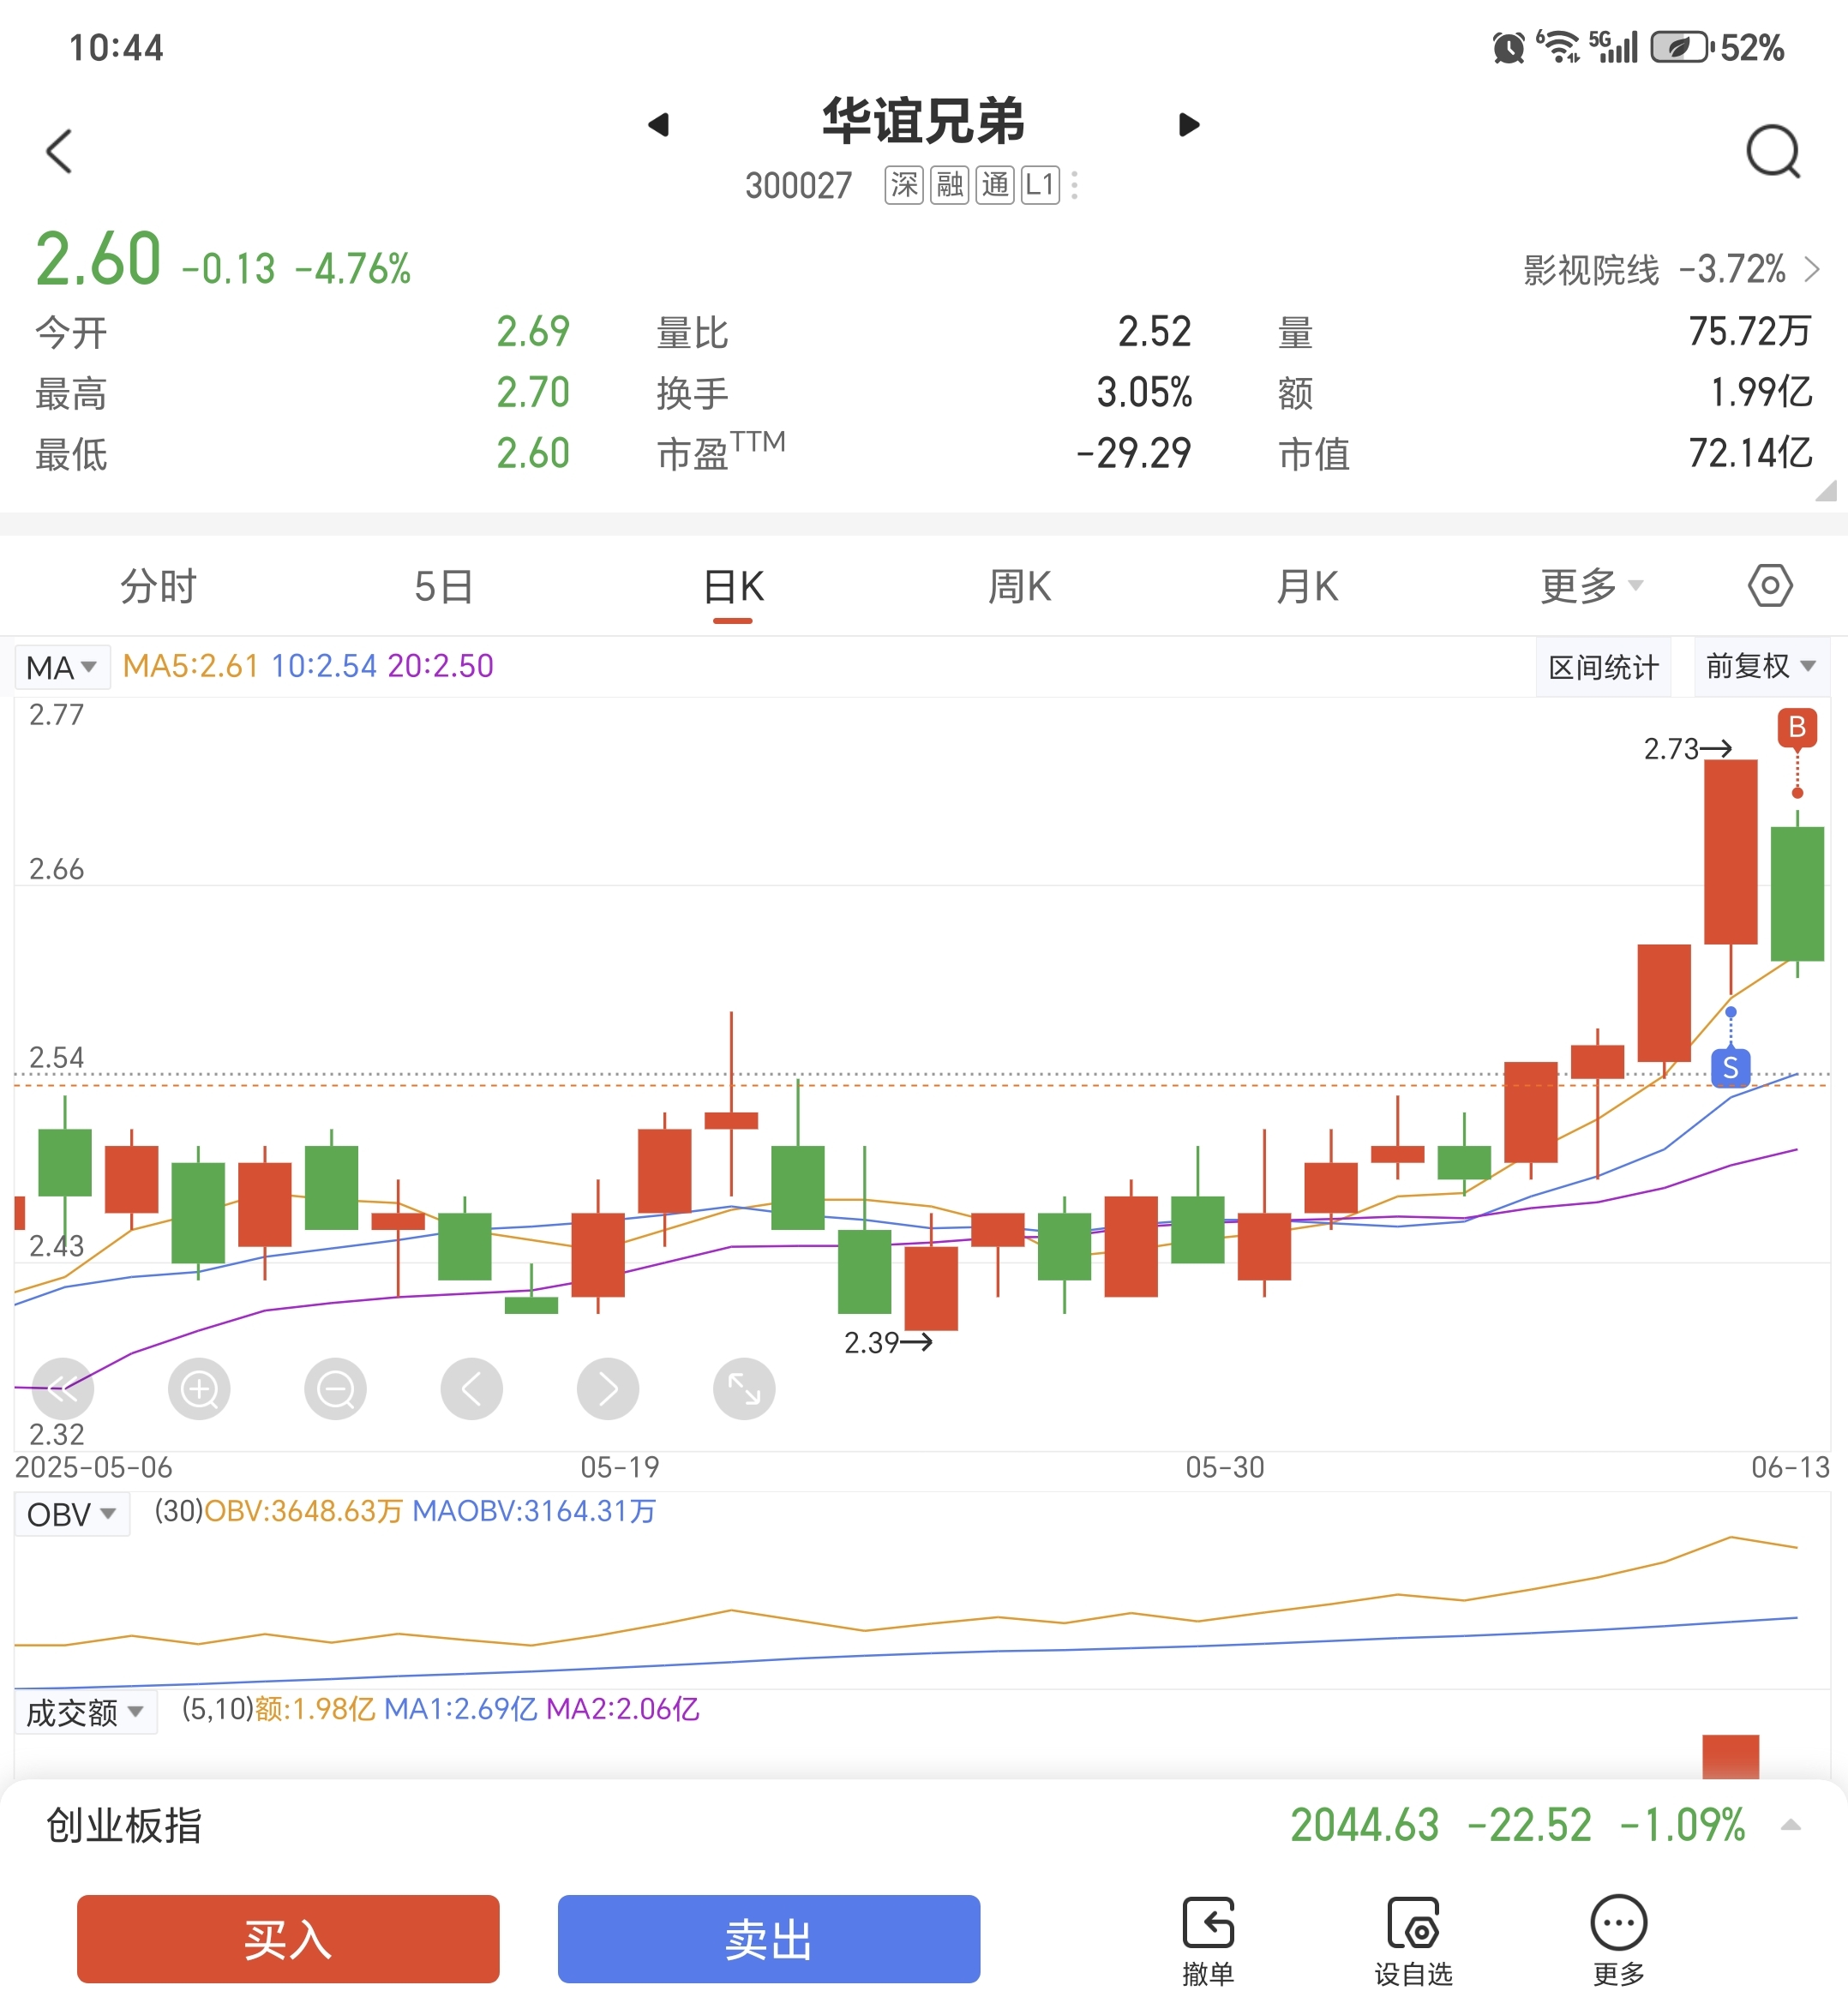This screenshot has width=1848, height=2009.
Task: Go back with the left arrow
Action: coord(60,151)
